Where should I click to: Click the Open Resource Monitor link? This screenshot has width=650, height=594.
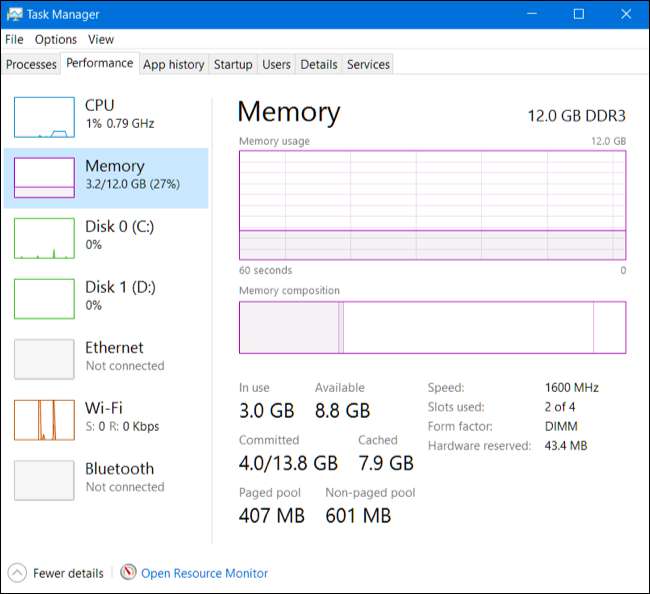[x=204, y=573]
